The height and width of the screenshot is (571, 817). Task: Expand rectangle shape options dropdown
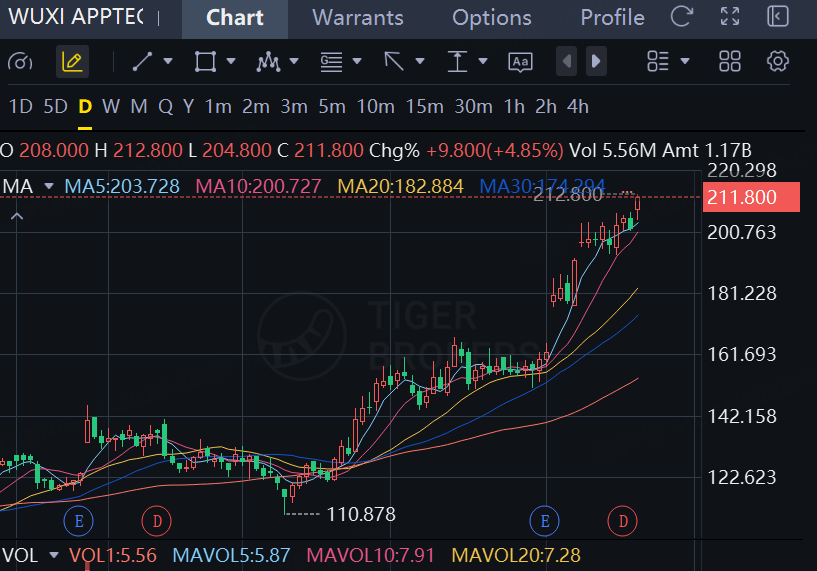coord(231,61)
